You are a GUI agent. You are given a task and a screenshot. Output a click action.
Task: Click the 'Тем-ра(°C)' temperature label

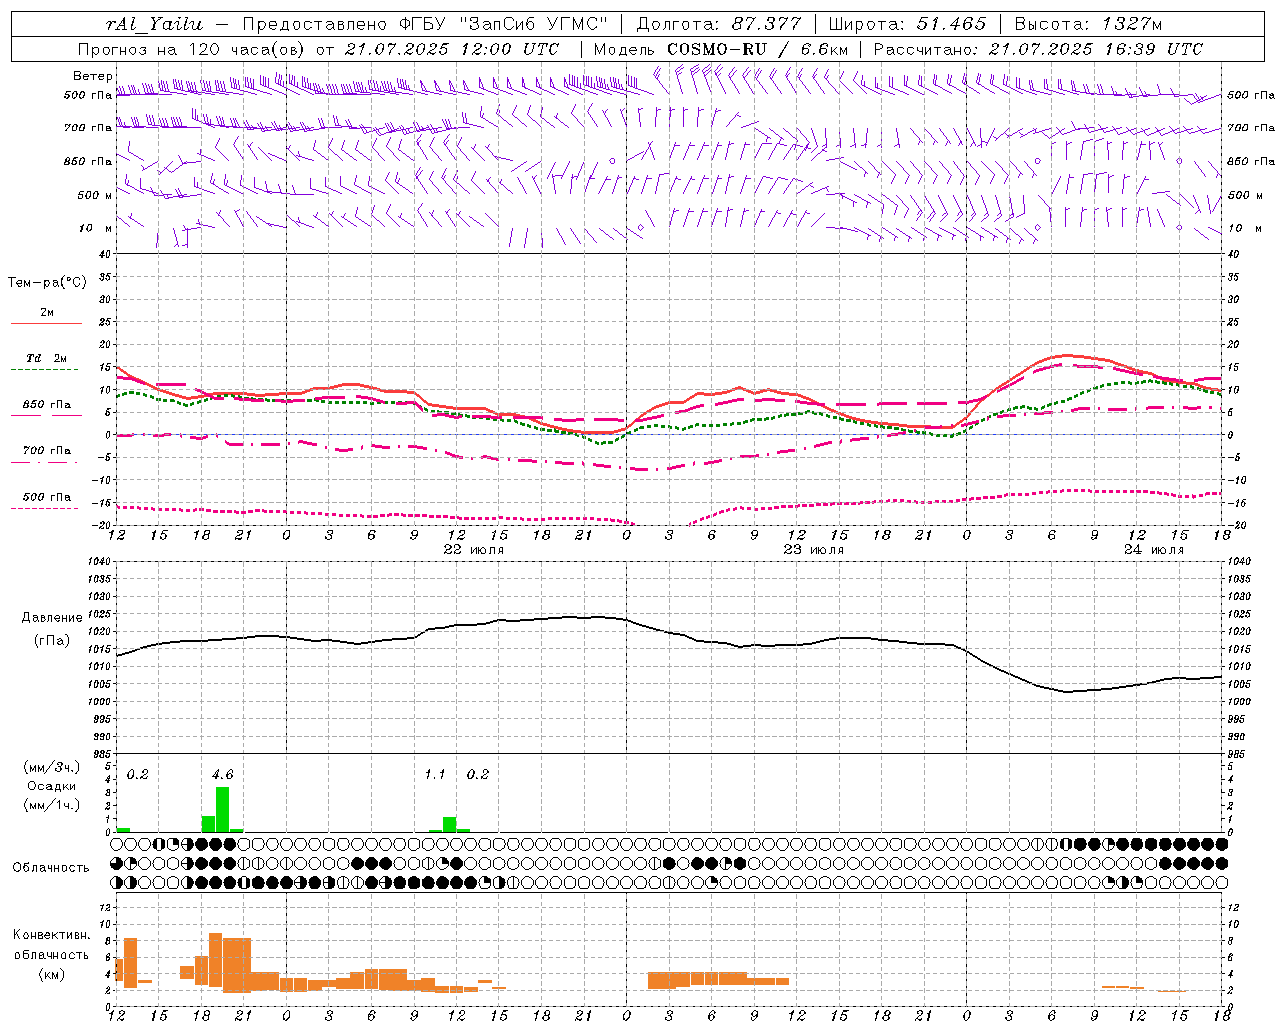47,283
